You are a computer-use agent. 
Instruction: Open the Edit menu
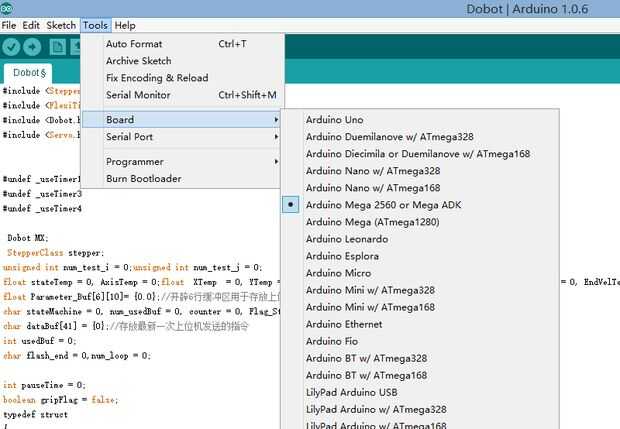click(x=31, y=25)
